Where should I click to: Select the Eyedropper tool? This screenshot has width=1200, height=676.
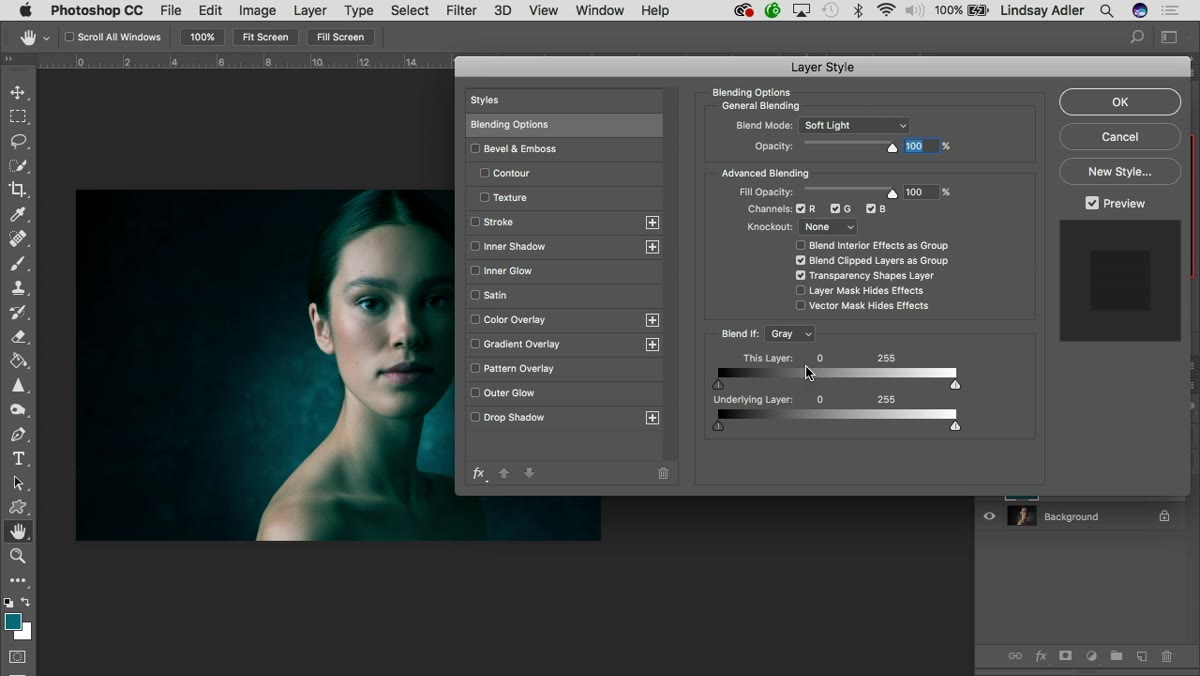point(18,215)
